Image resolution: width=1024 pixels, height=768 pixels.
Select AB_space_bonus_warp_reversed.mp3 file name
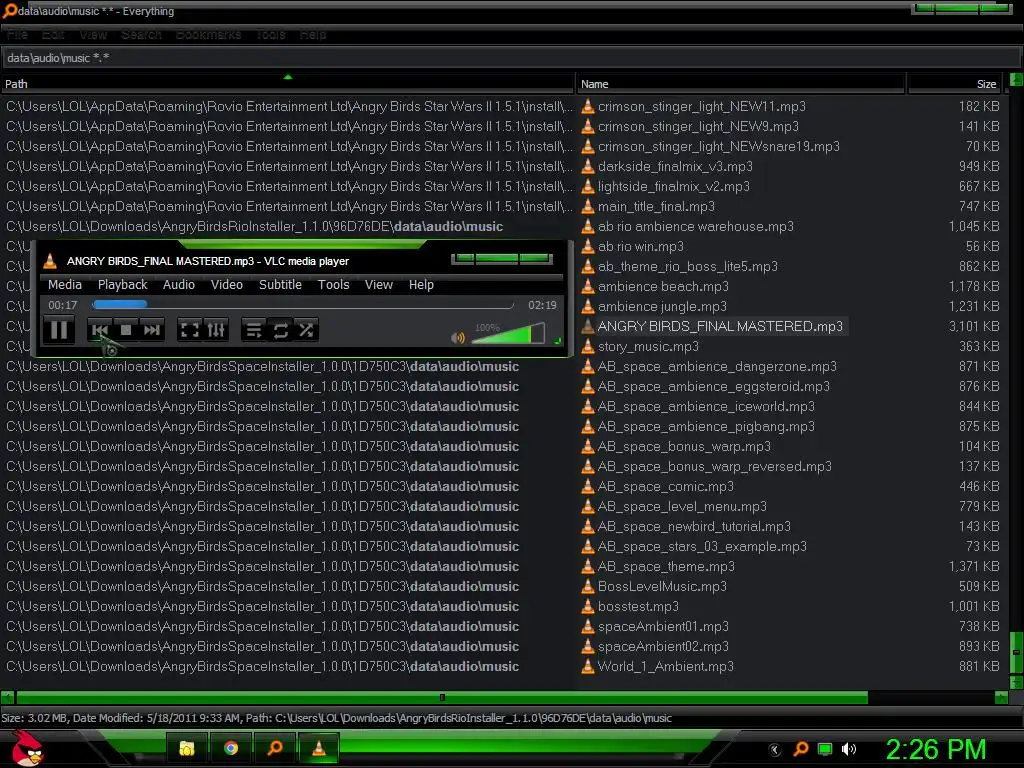tap(714, 466)
